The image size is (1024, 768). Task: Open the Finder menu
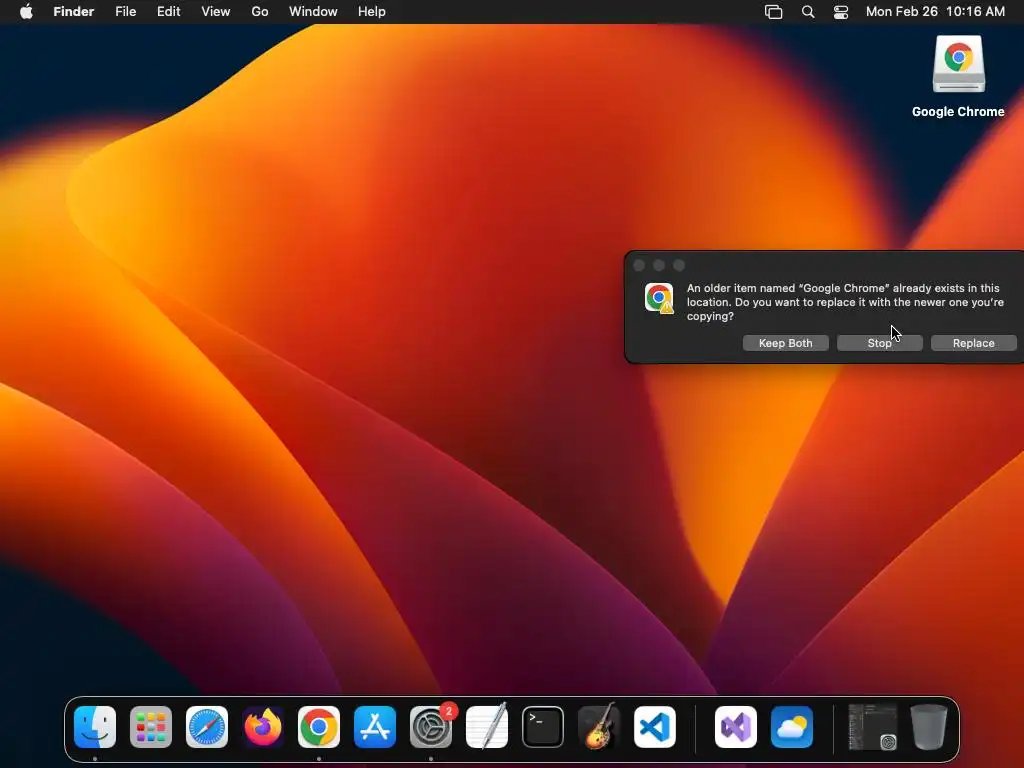pos(74,12)
